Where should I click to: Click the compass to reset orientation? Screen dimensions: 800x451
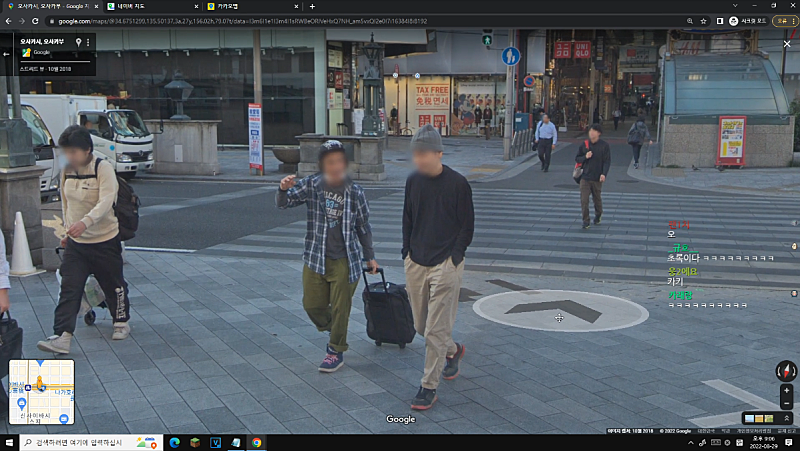point(786,371)
